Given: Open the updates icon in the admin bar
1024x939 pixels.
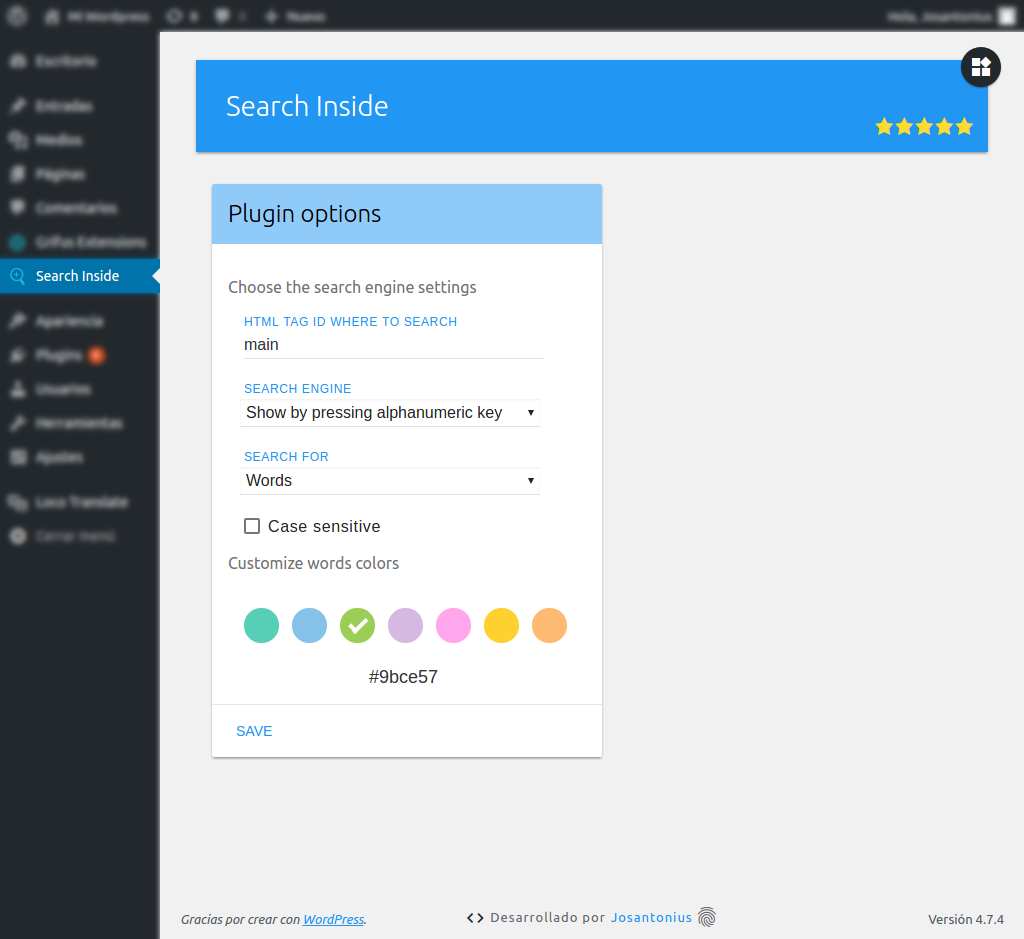Looking at the screenshot, I should click(182, 16).
